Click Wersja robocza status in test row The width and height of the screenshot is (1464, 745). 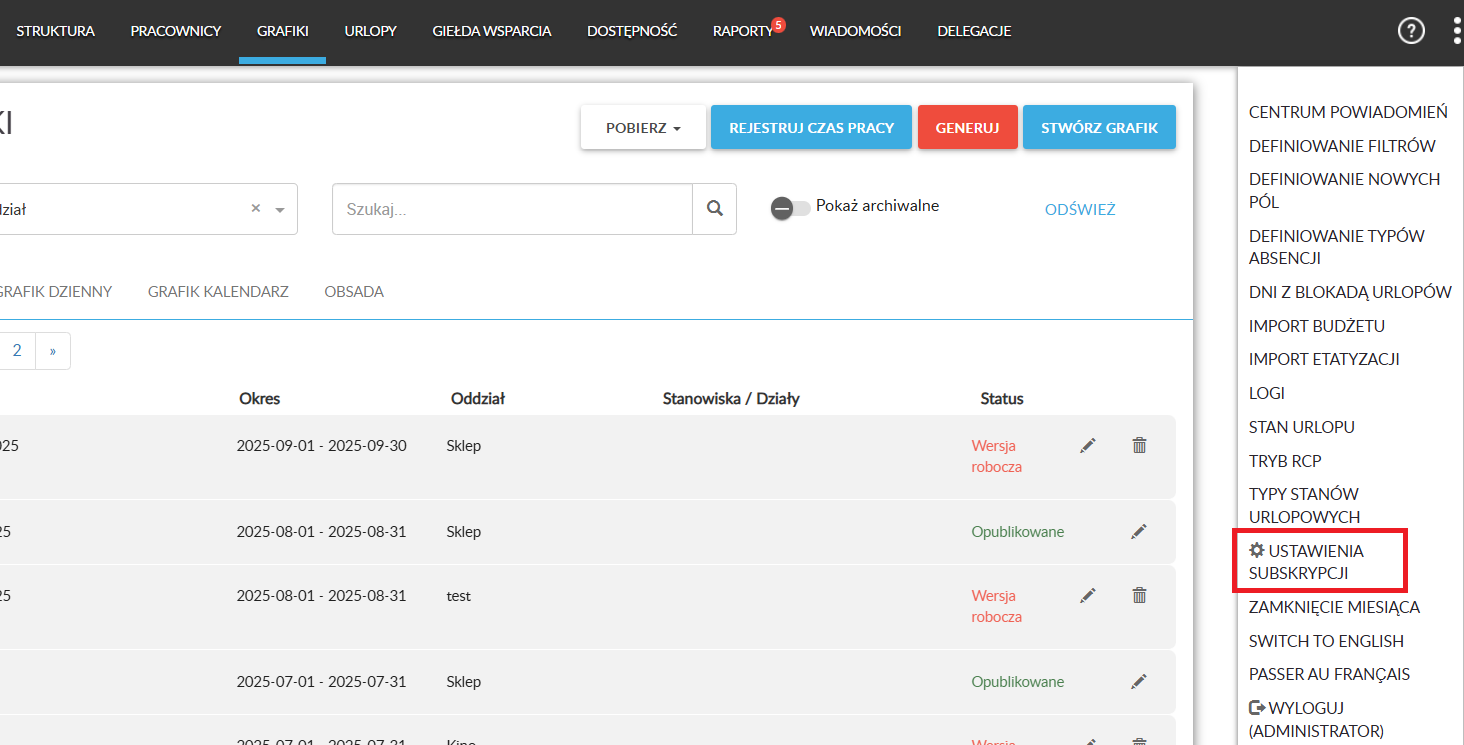click(x=996, y=606)
